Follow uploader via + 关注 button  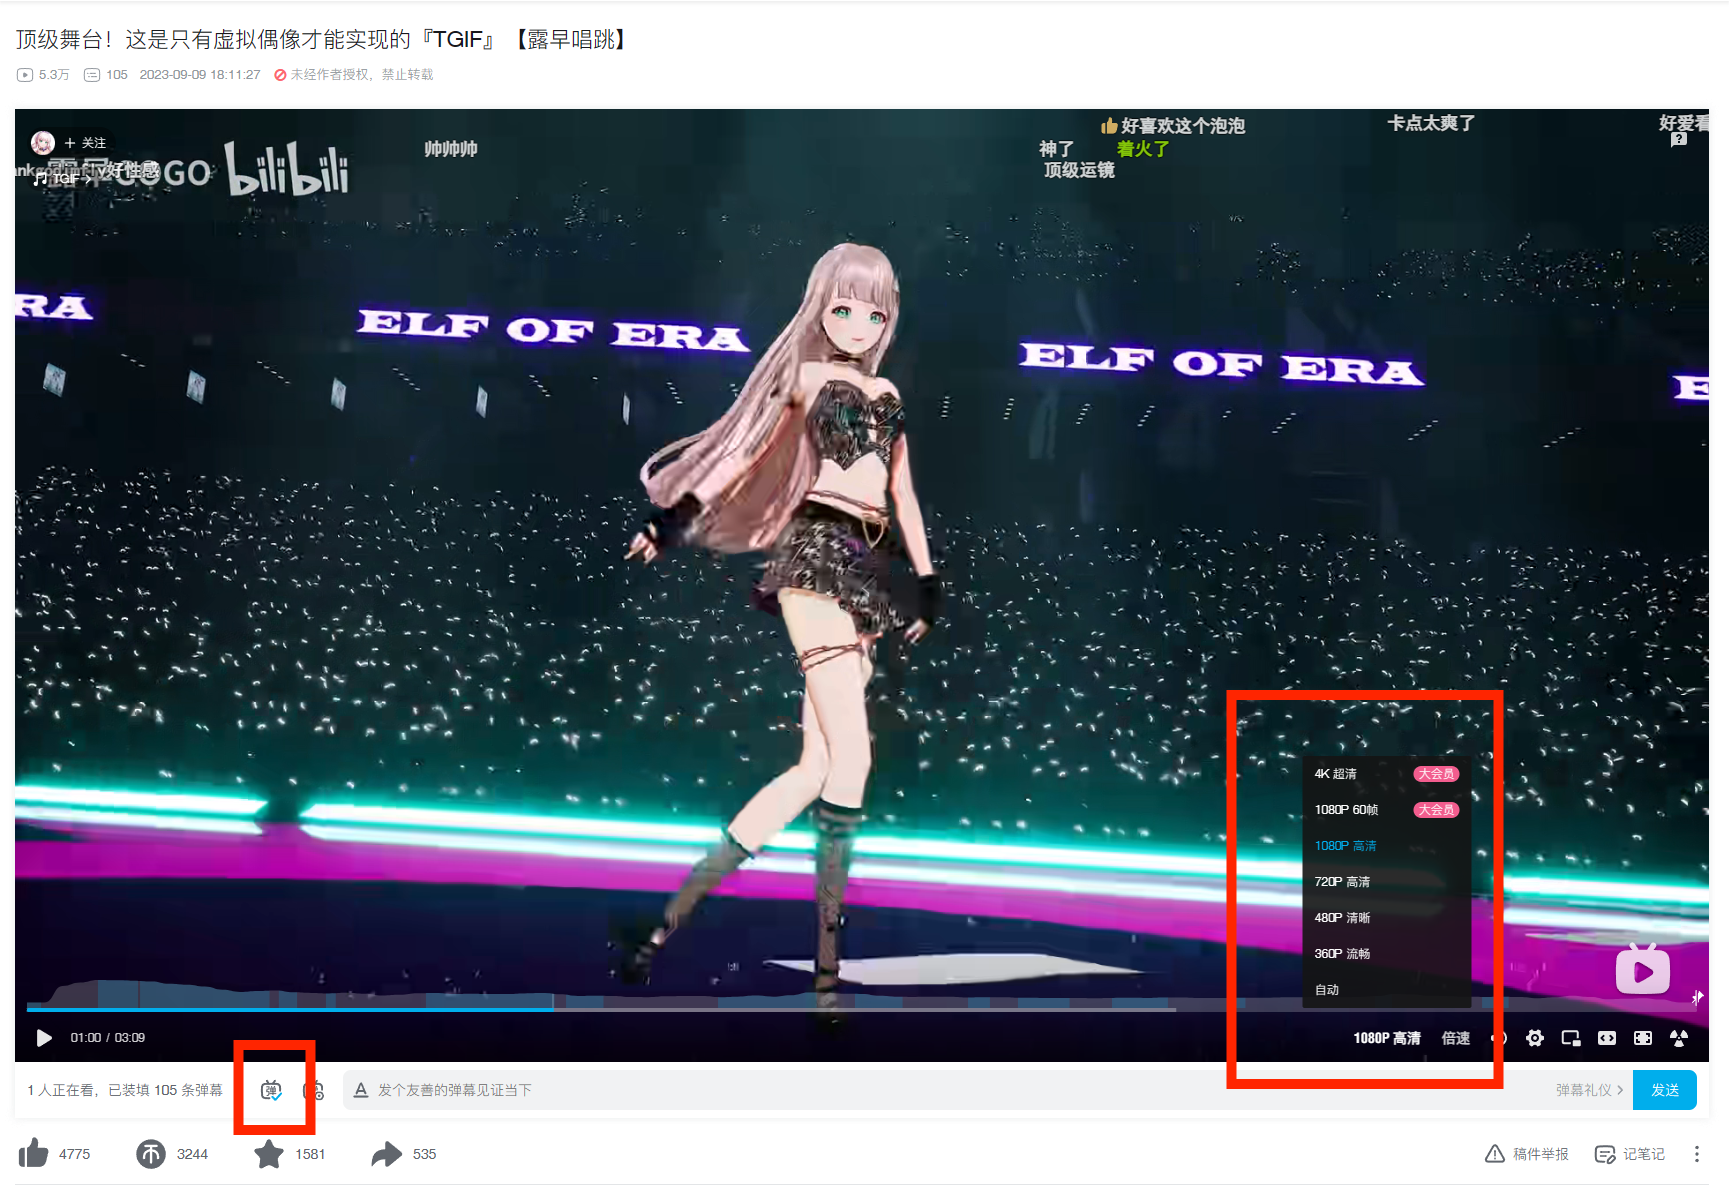point(86,143)
